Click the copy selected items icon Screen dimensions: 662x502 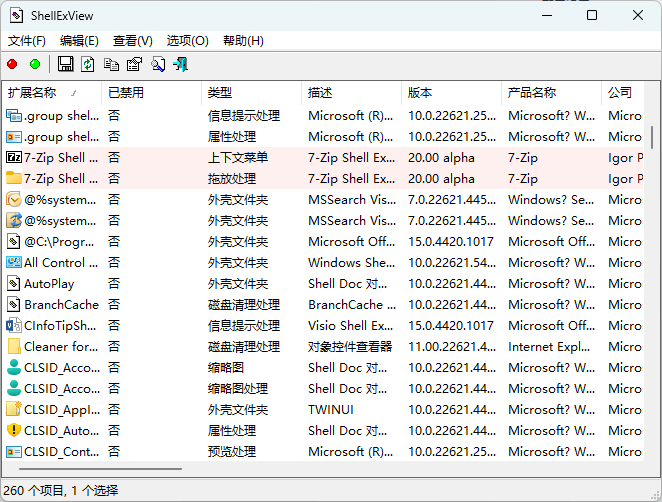[x=111, y=65]
